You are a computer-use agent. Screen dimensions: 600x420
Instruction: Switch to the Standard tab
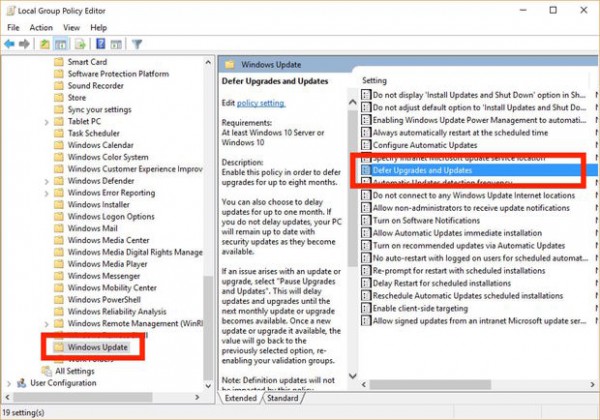pyautogui.click(x=282, y=398)
